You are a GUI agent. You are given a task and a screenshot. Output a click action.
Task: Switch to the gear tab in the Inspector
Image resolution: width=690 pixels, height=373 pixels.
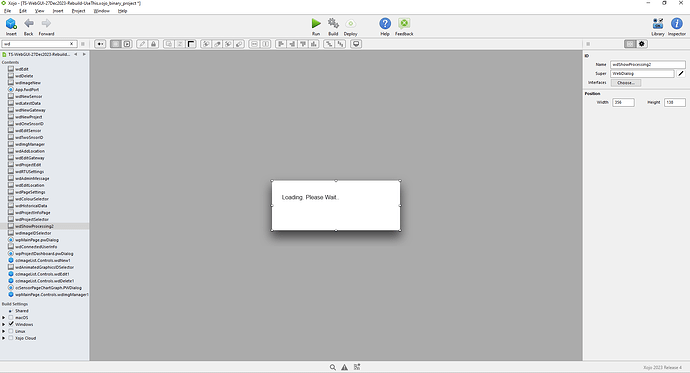(x=642, y=44)
